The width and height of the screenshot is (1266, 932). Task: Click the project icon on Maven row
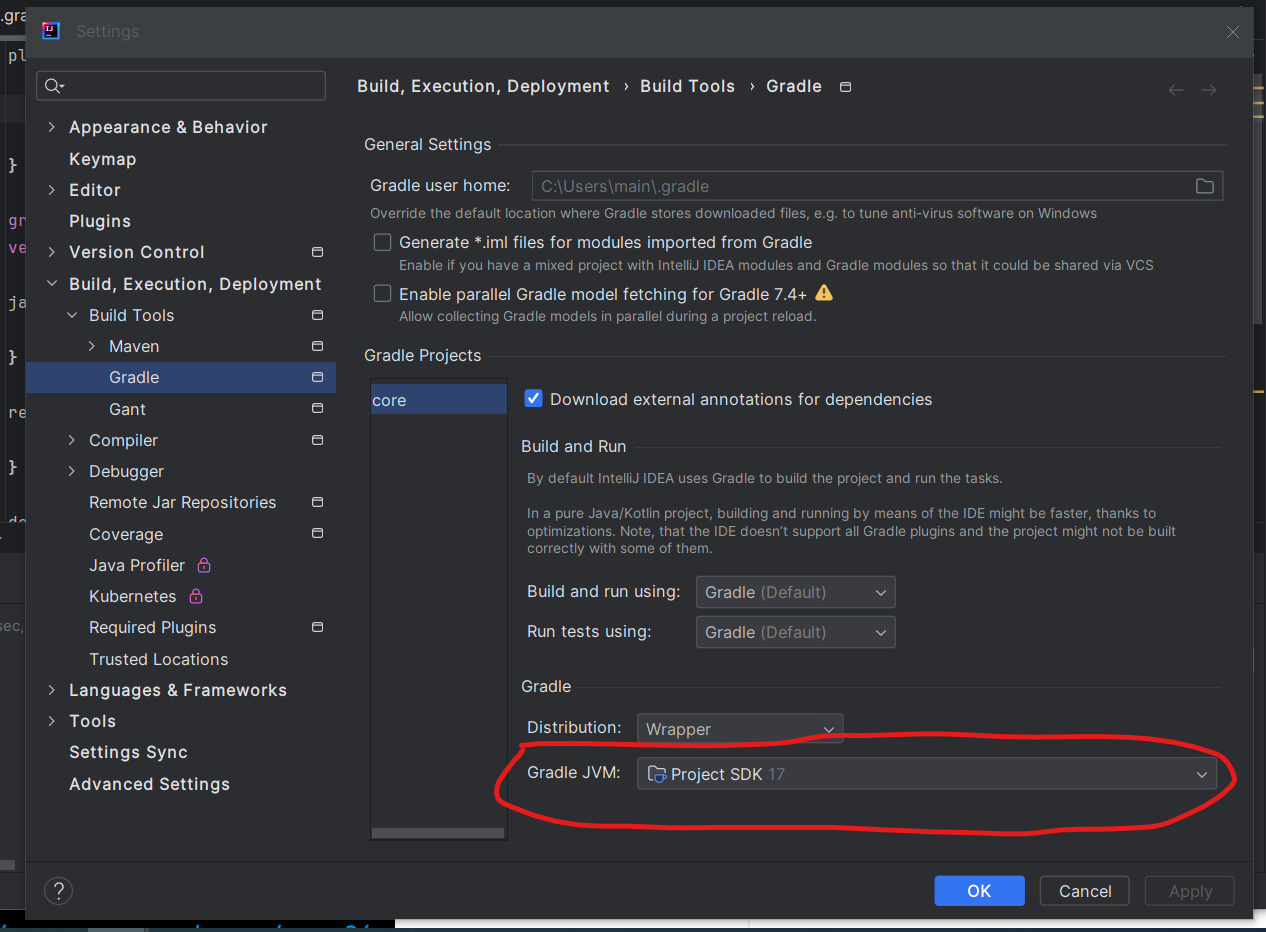click(x=317, y=346)
